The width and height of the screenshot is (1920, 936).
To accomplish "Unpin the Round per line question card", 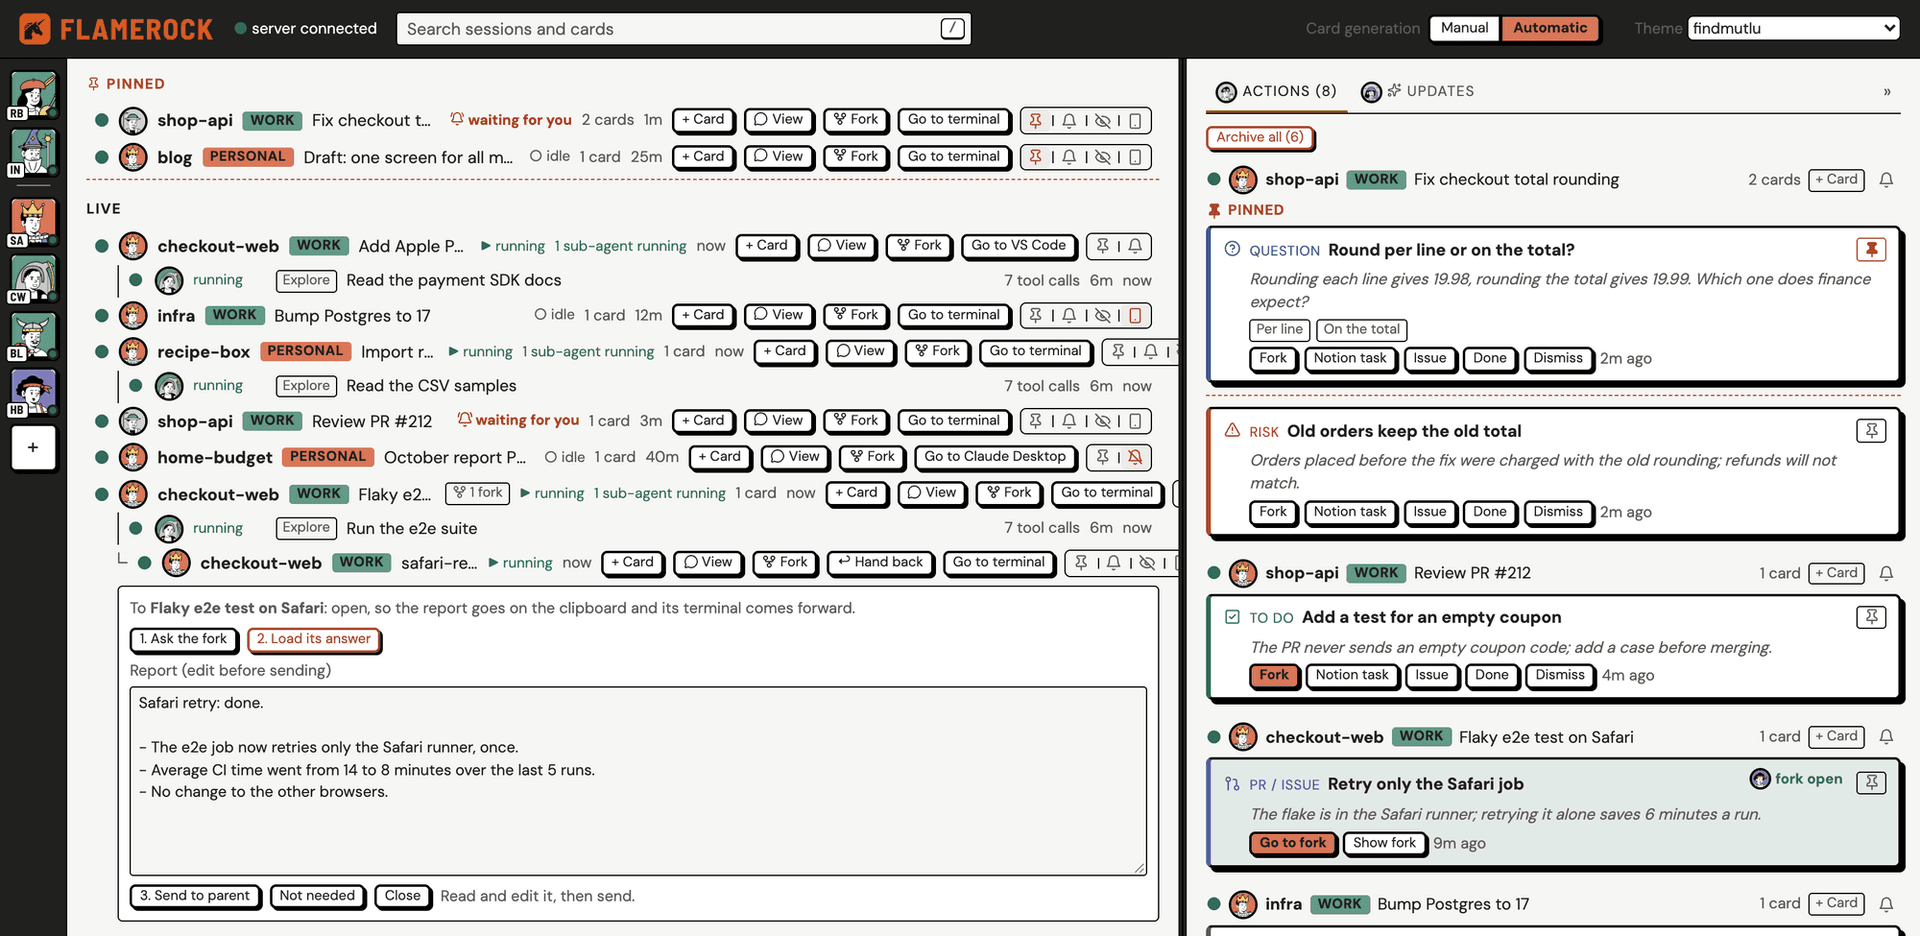I will (x=1871, y=249).
